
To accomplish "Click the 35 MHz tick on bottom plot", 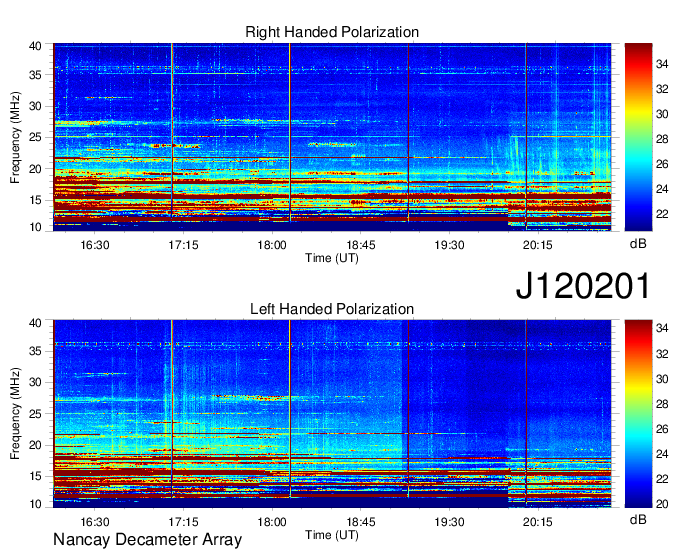I will 36,351.
